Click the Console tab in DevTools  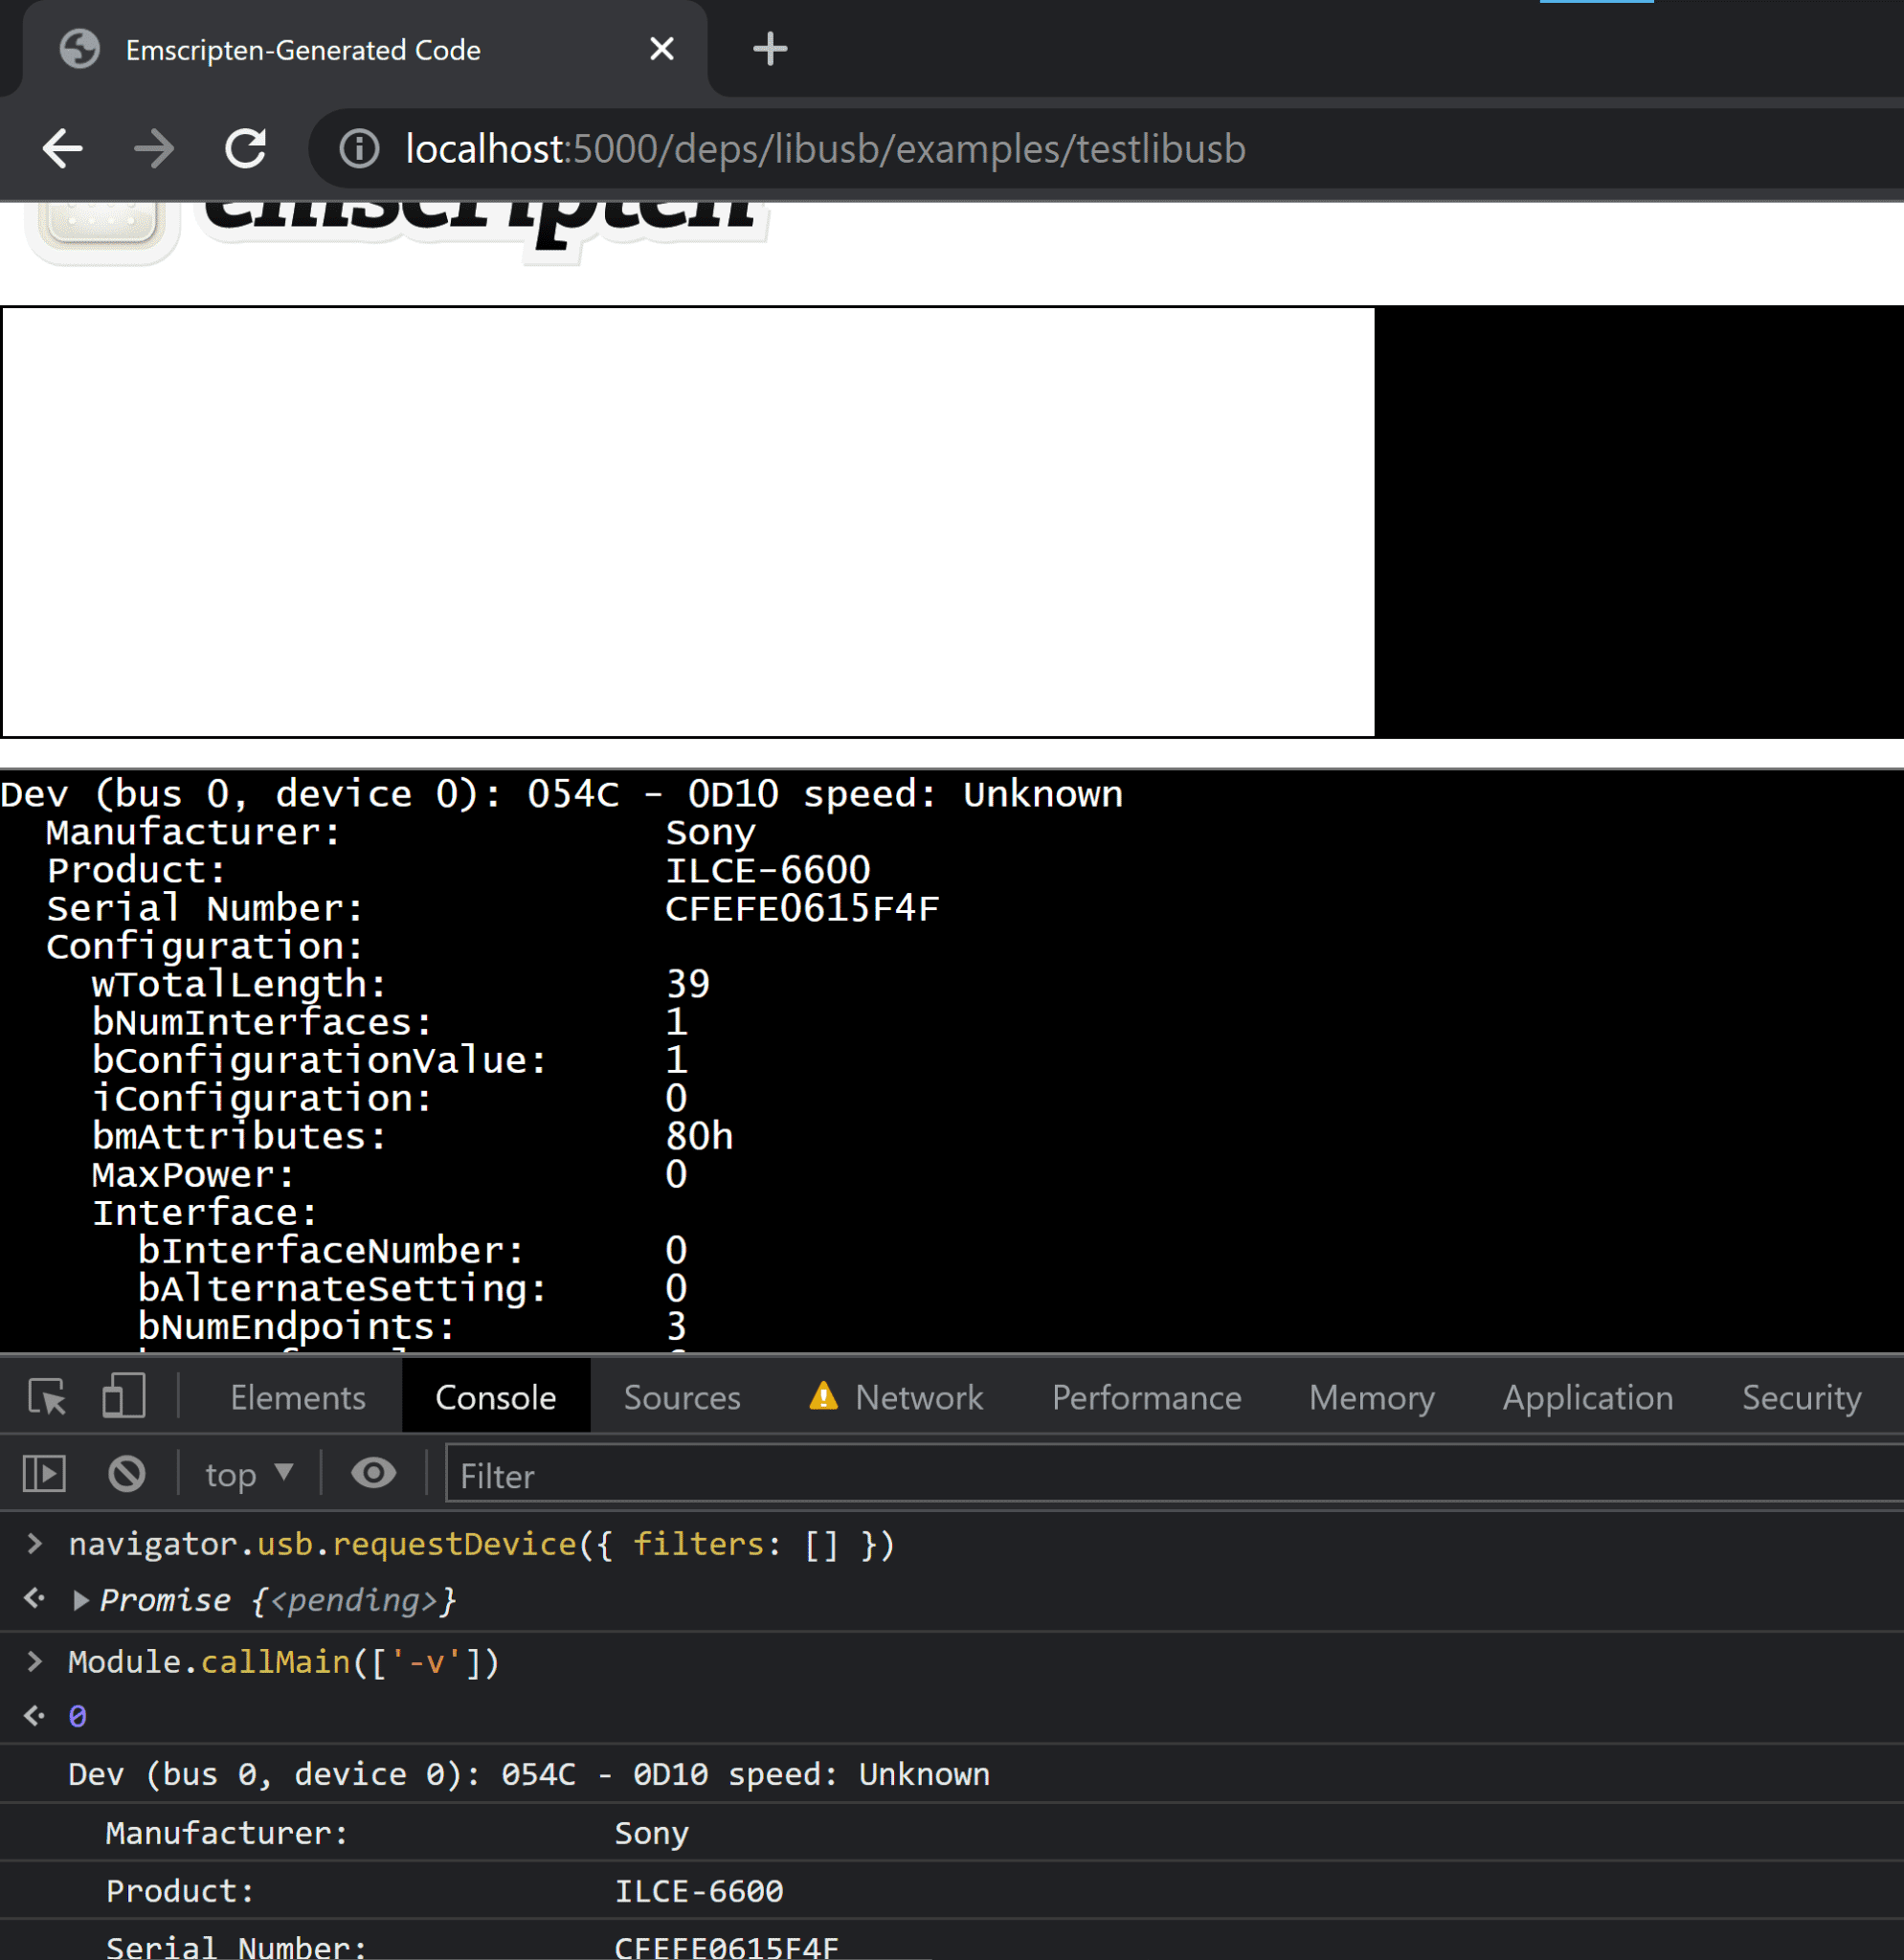(x=495, y=1396)
